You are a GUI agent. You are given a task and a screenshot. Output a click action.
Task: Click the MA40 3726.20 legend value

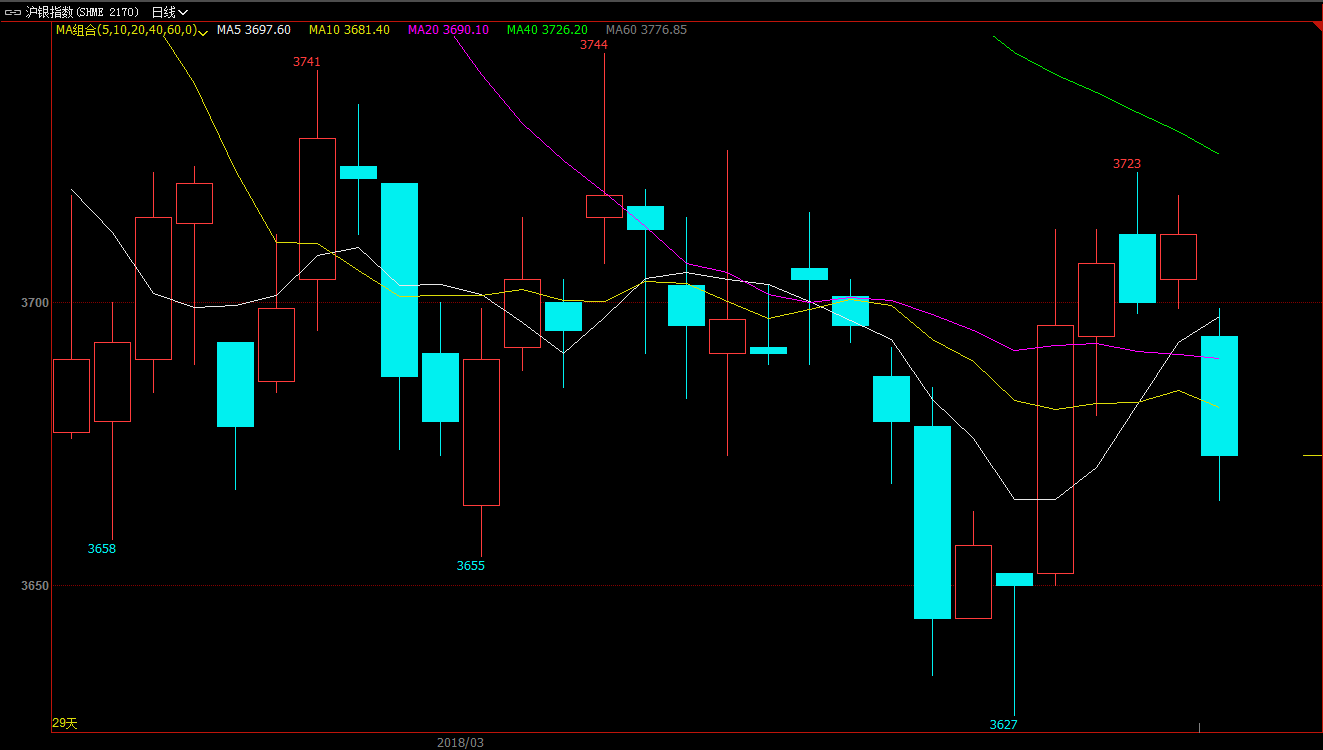[x=547, y=30]
